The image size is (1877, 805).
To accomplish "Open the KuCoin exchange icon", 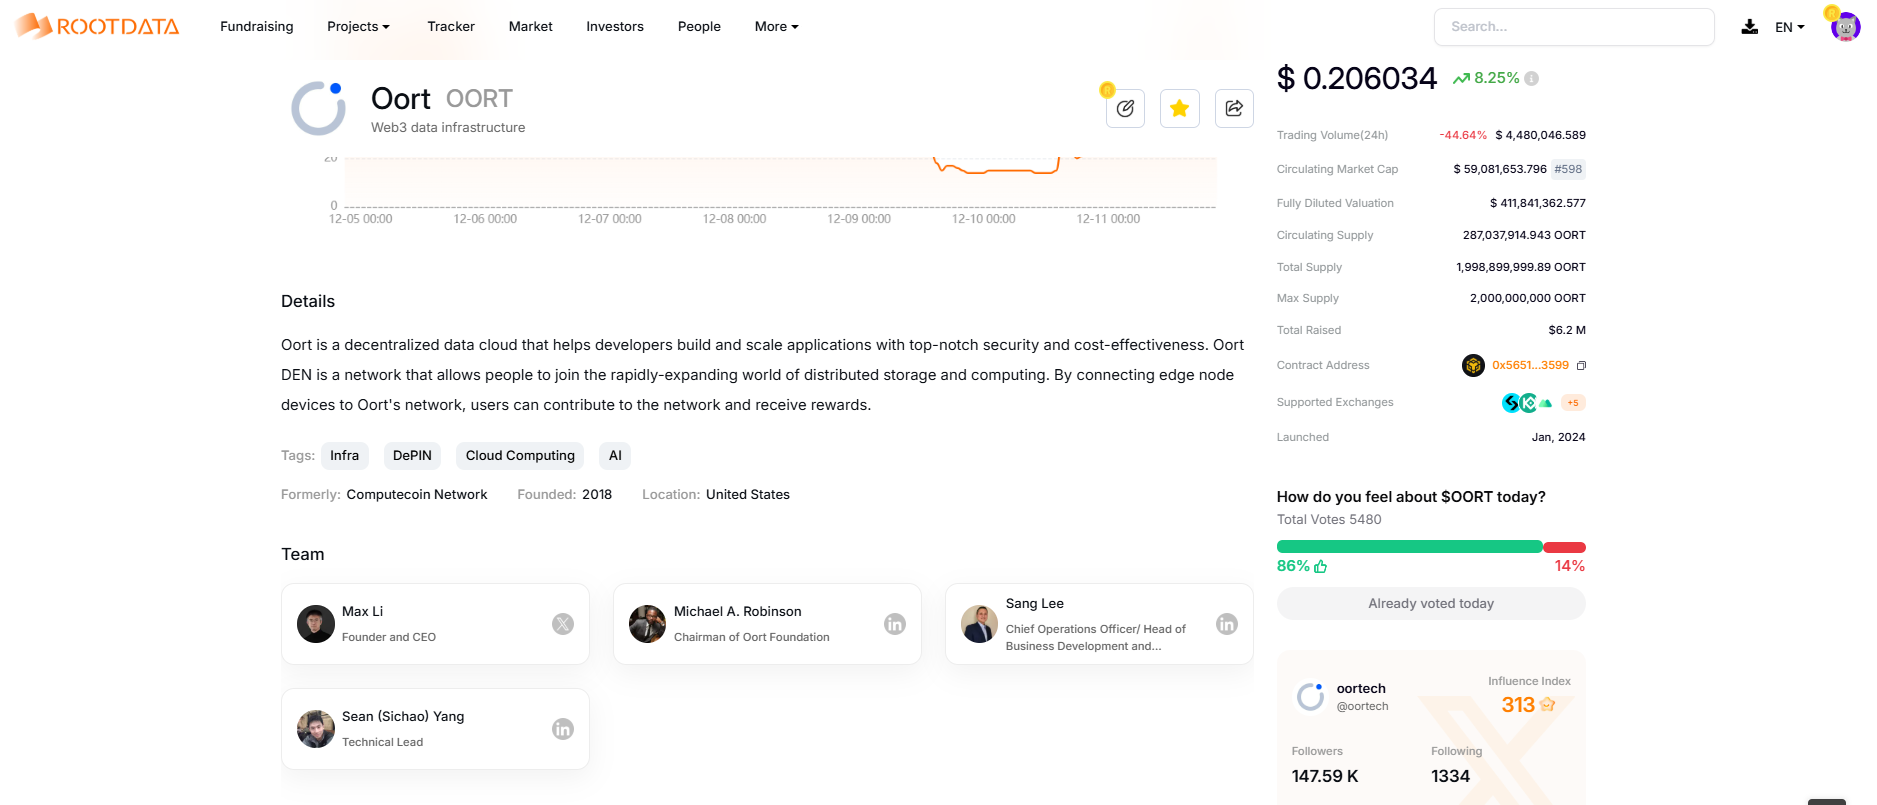I will (x=1528, y=403).
